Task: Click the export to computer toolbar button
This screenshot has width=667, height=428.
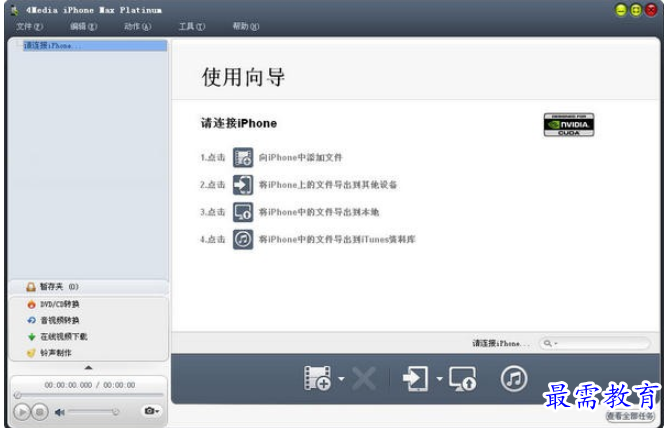Action: point(463,378)
